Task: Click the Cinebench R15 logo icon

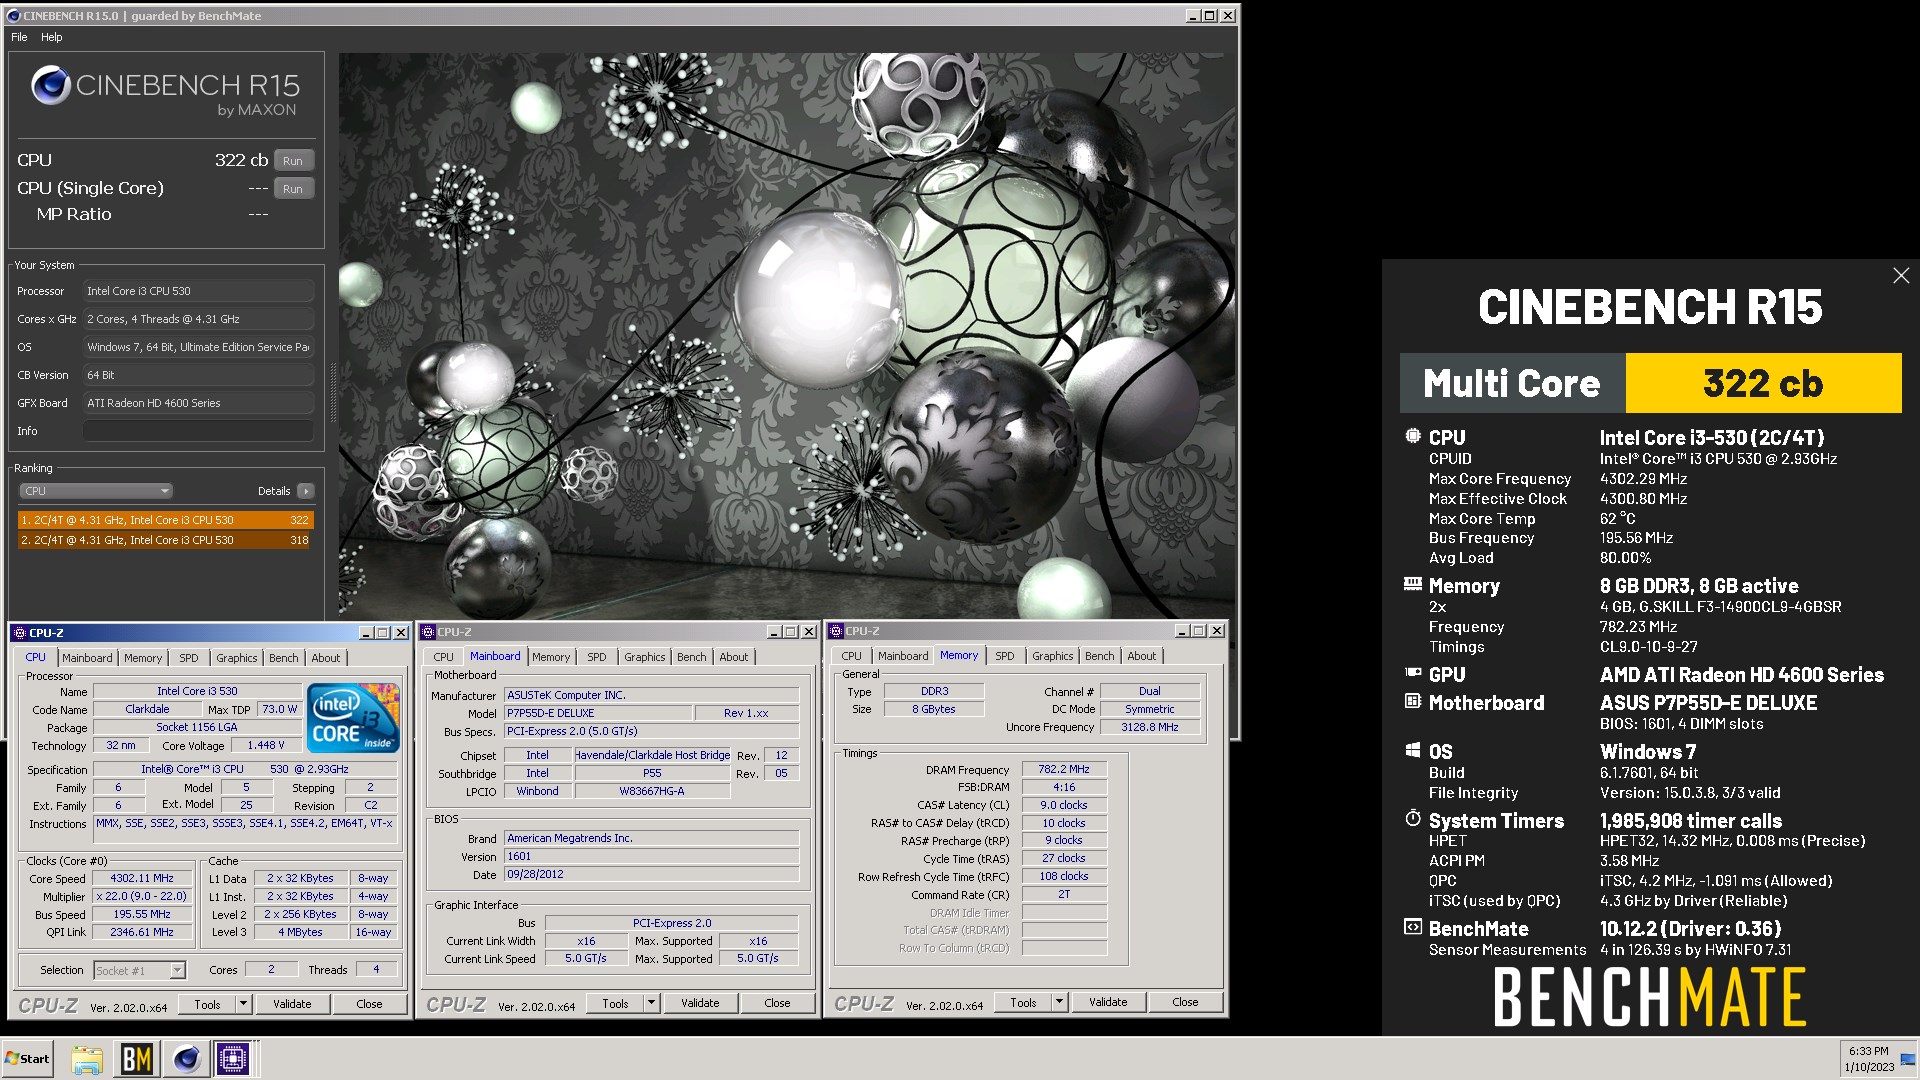Action: [50, 86]
